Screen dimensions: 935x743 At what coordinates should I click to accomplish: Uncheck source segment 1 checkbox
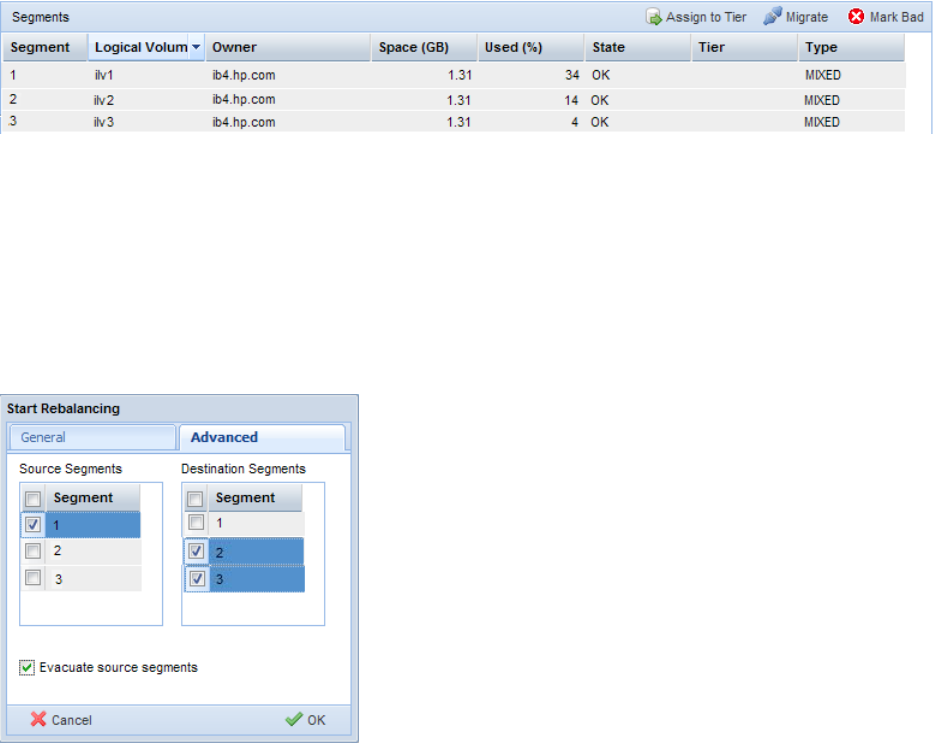(33, 524)
